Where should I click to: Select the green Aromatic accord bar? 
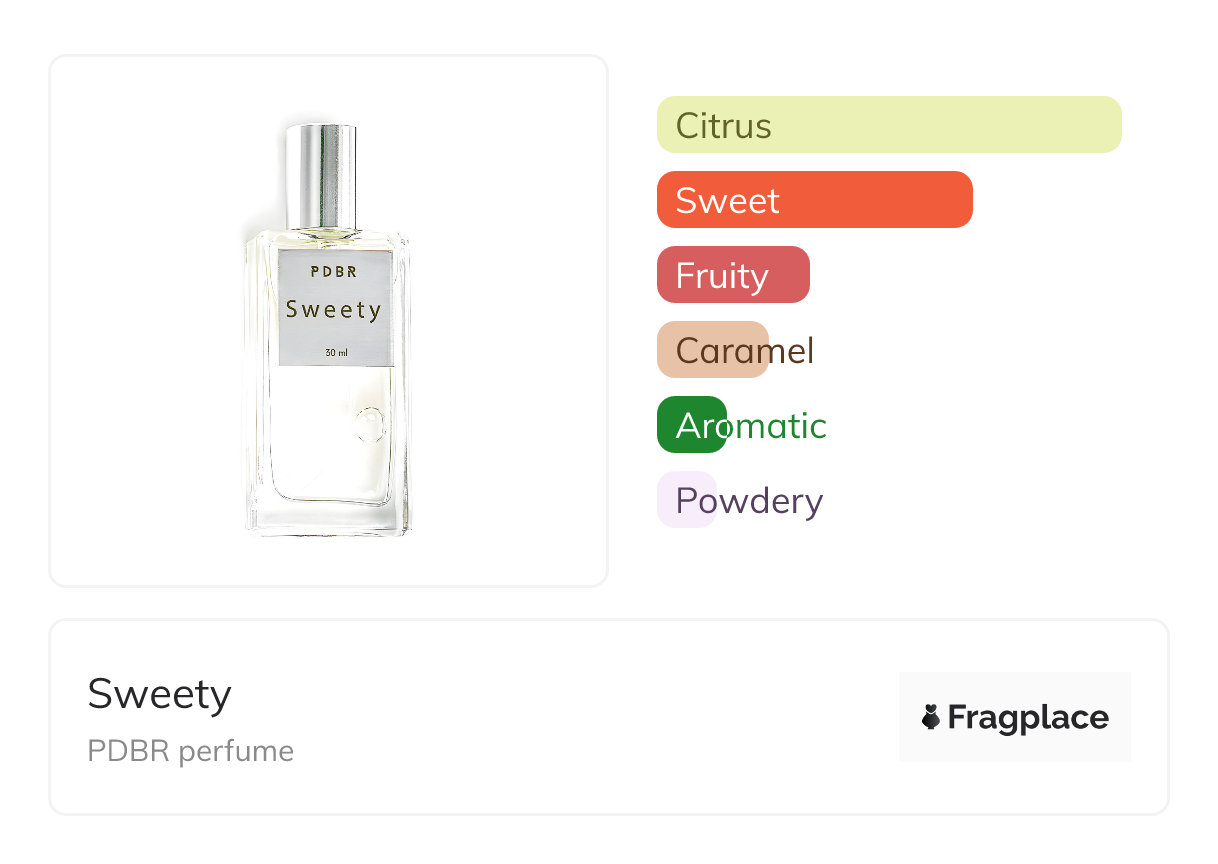(x=691, y=425)
